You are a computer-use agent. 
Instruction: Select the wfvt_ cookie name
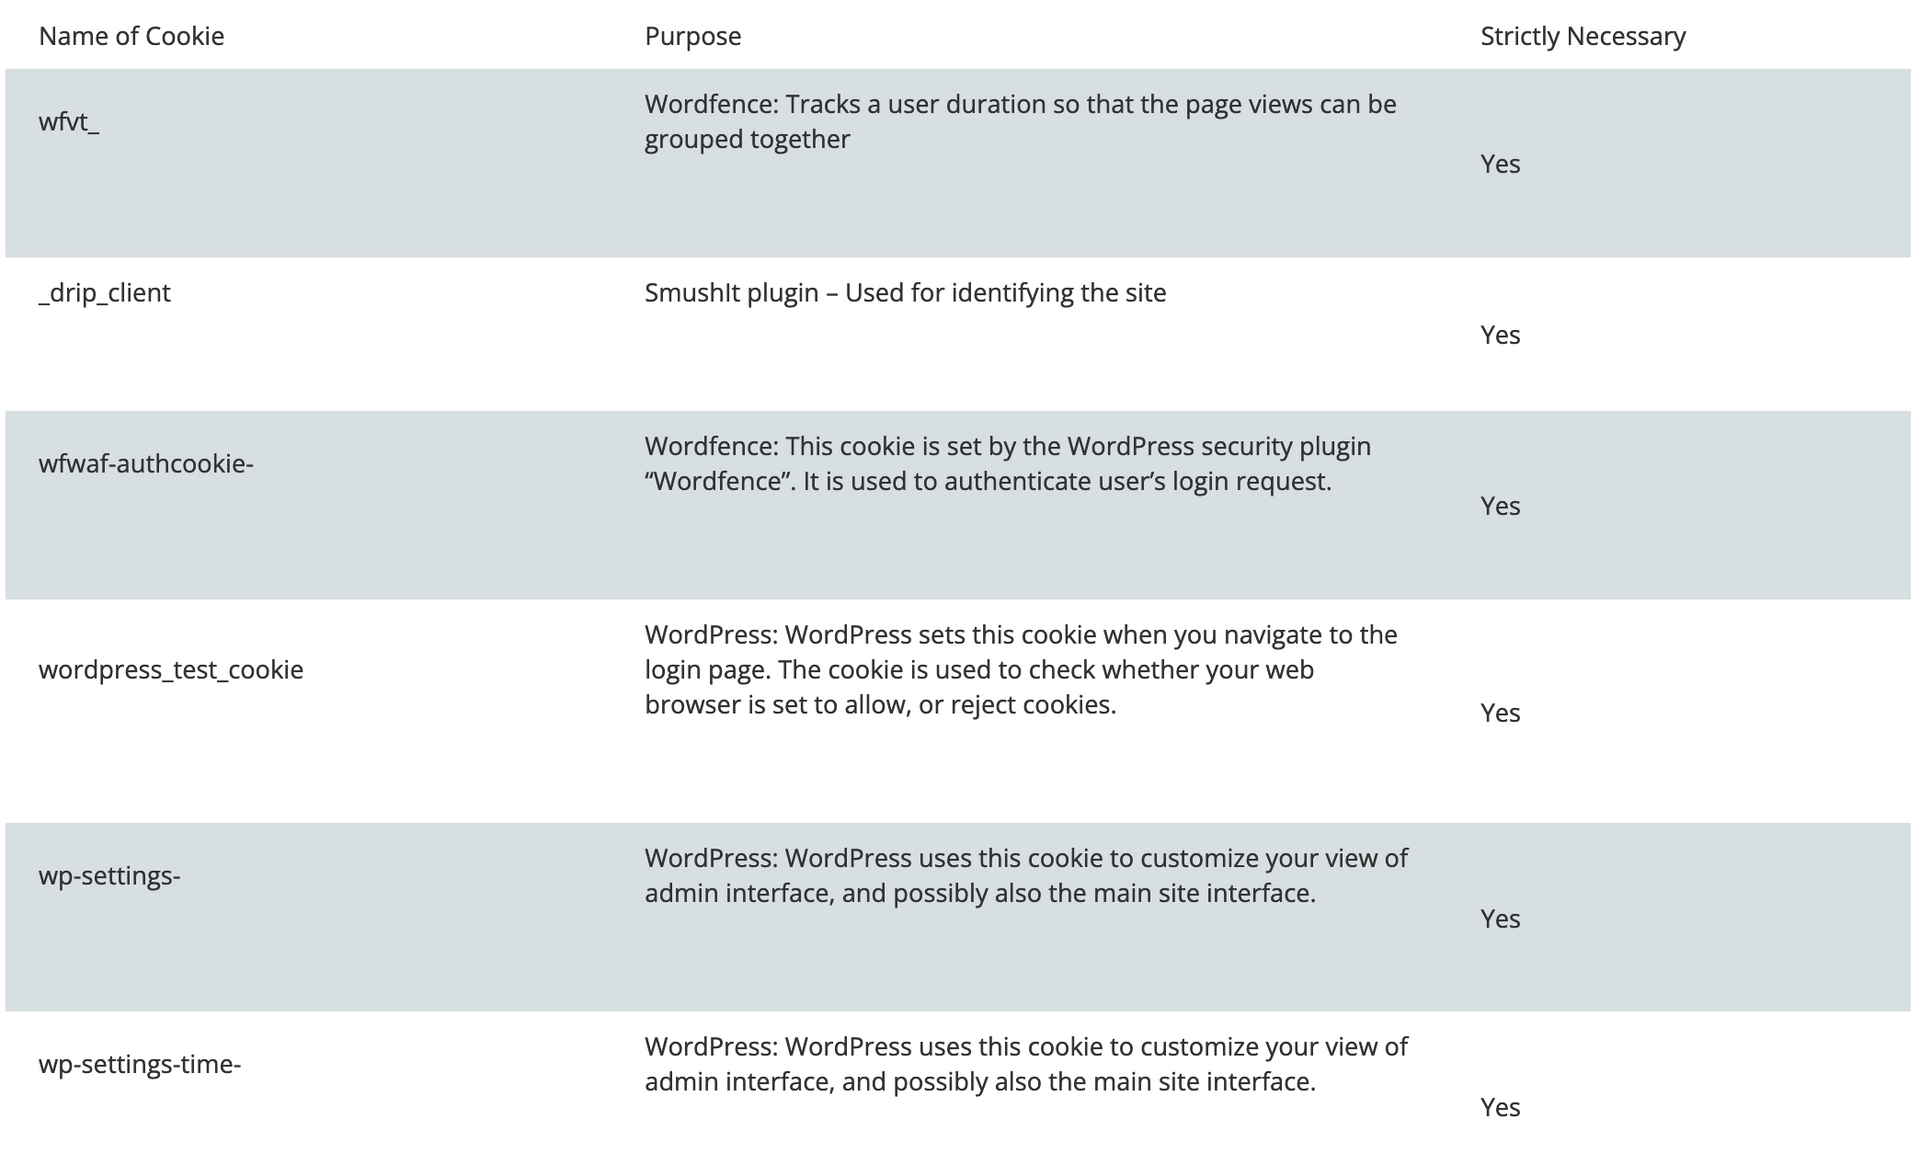[69, 122]
